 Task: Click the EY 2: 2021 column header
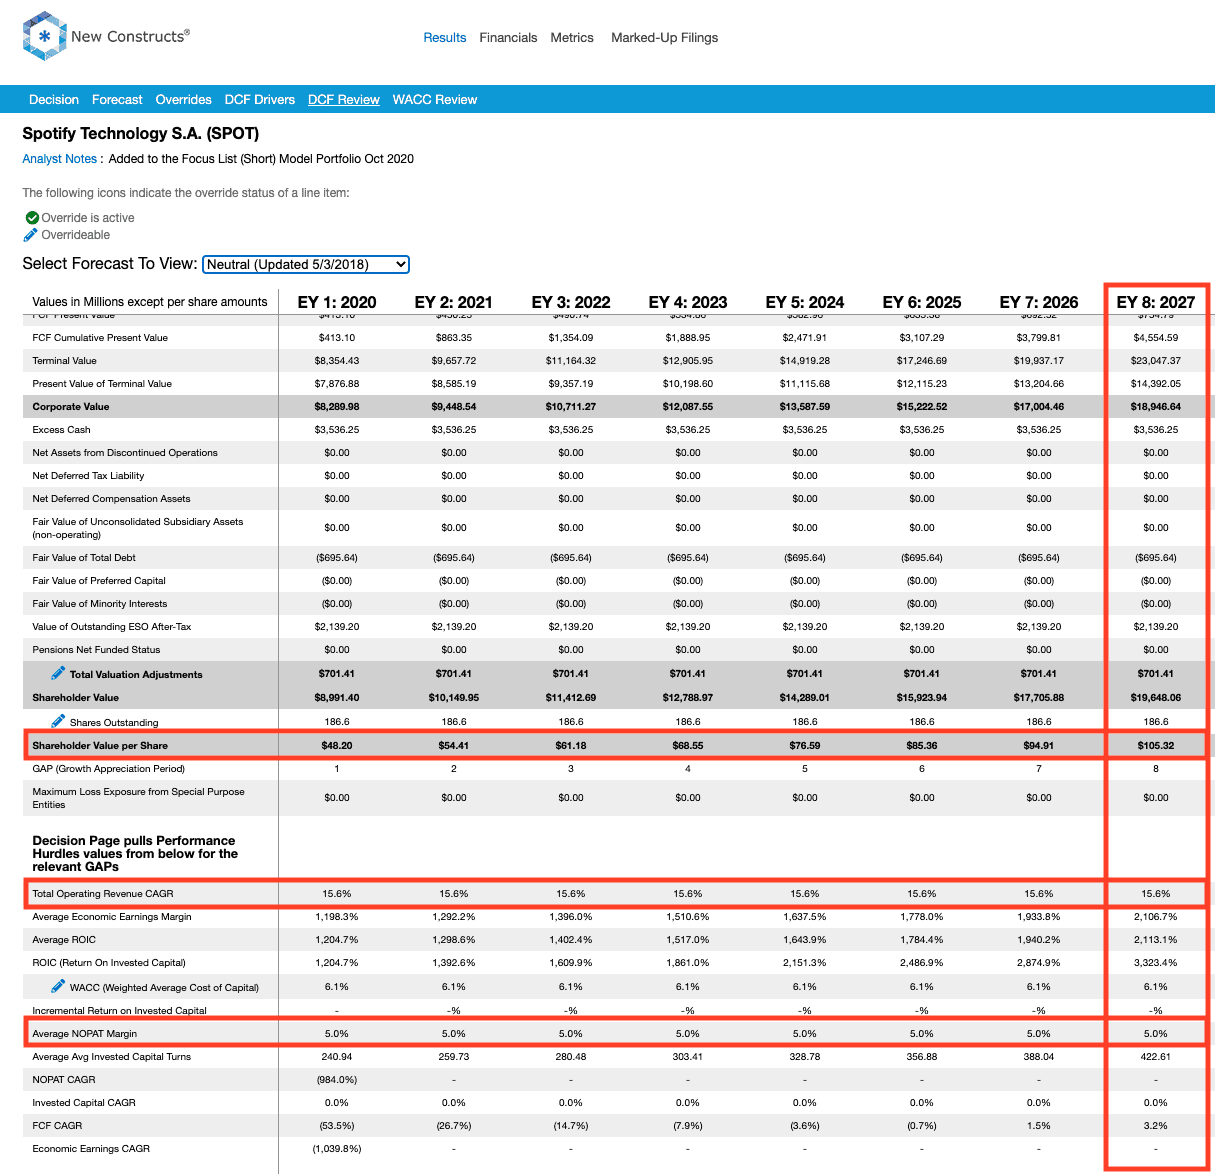454,302
